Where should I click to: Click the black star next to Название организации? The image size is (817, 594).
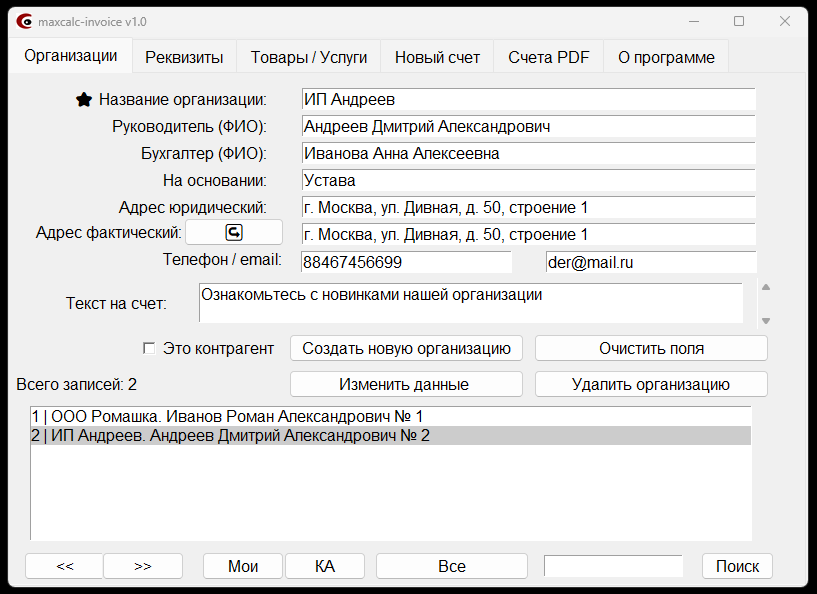pyautogui.click(x=84, y=100)
